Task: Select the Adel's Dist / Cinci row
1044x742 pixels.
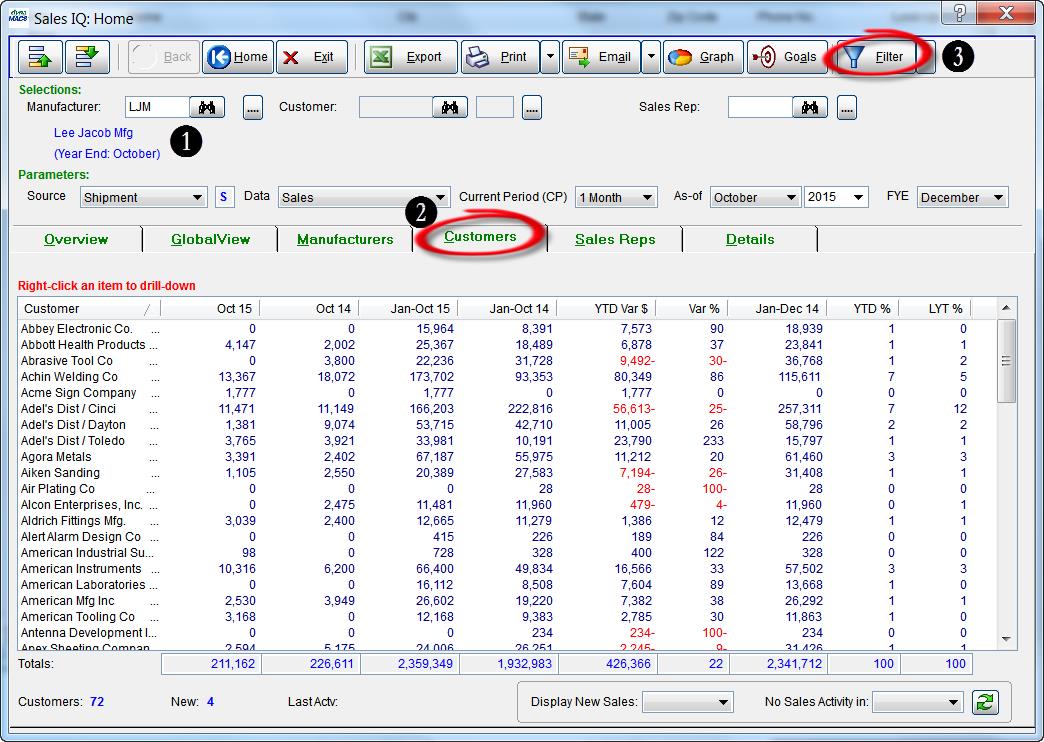Action: [507, 408]
